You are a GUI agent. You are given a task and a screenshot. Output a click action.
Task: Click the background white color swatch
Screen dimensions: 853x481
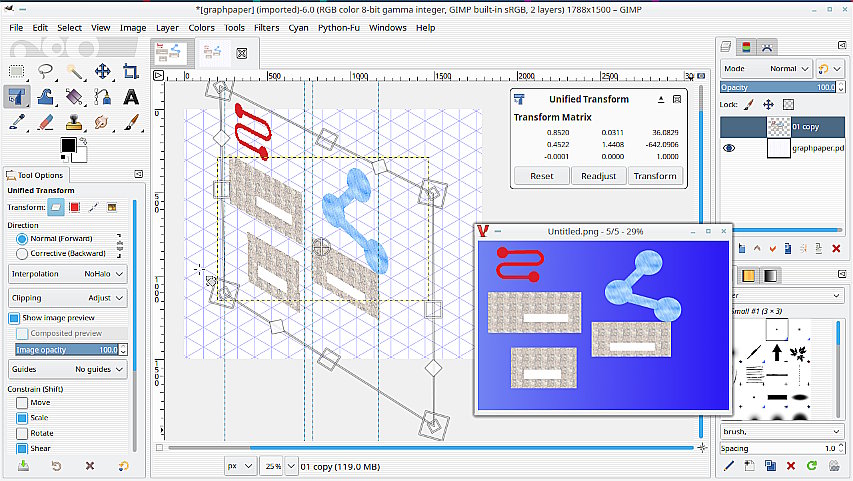(82, 157)
